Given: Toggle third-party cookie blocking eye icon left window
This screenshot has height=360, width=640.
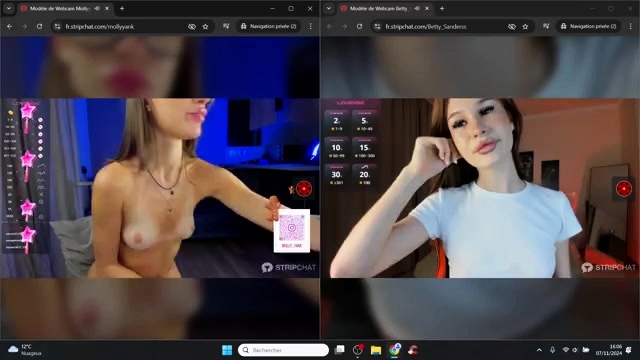Looking at the screenshot, I should click(191, 27).
